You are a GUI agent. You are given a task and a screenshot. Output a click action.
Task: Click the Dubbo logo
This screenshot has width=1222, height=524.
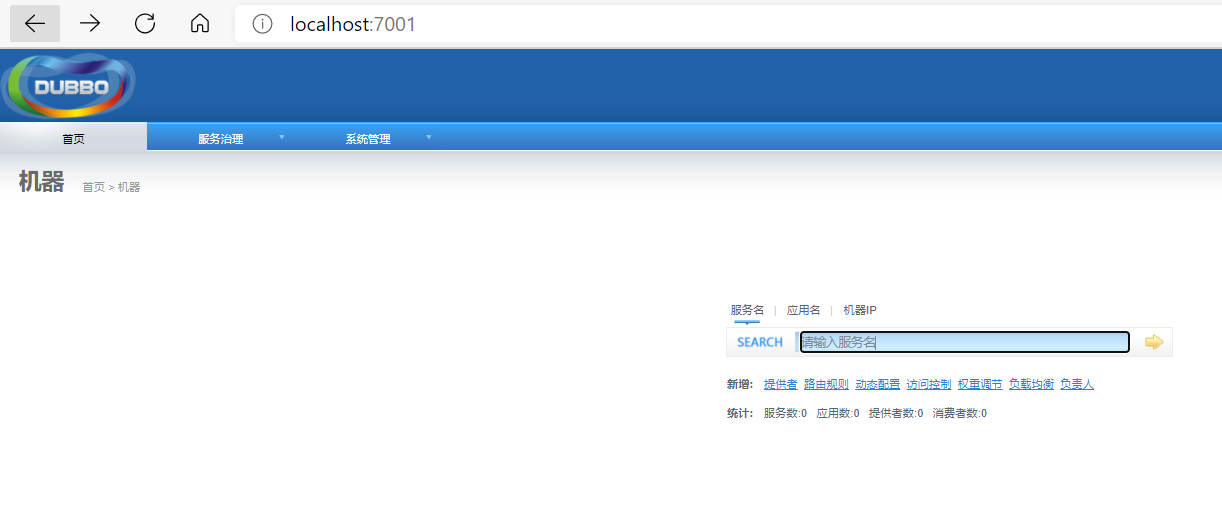68,86
